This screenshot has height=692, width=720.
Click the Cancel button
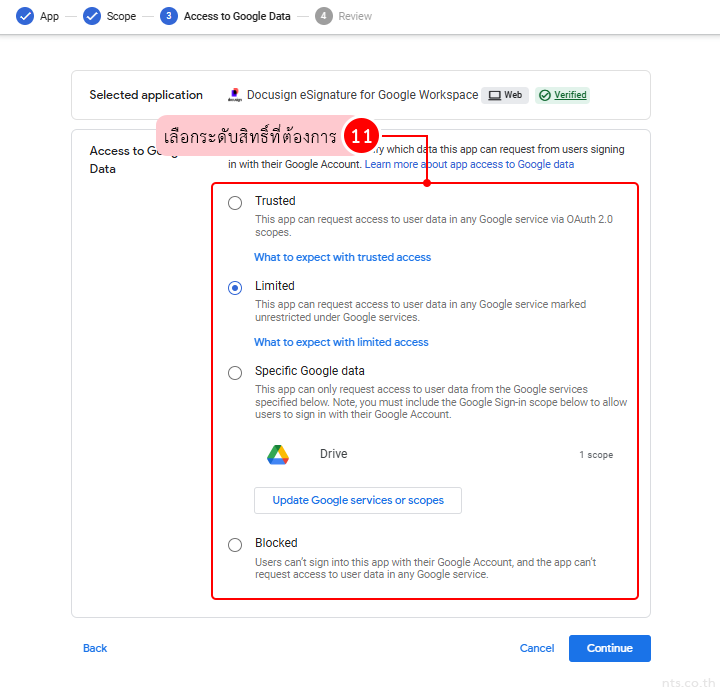537,648
